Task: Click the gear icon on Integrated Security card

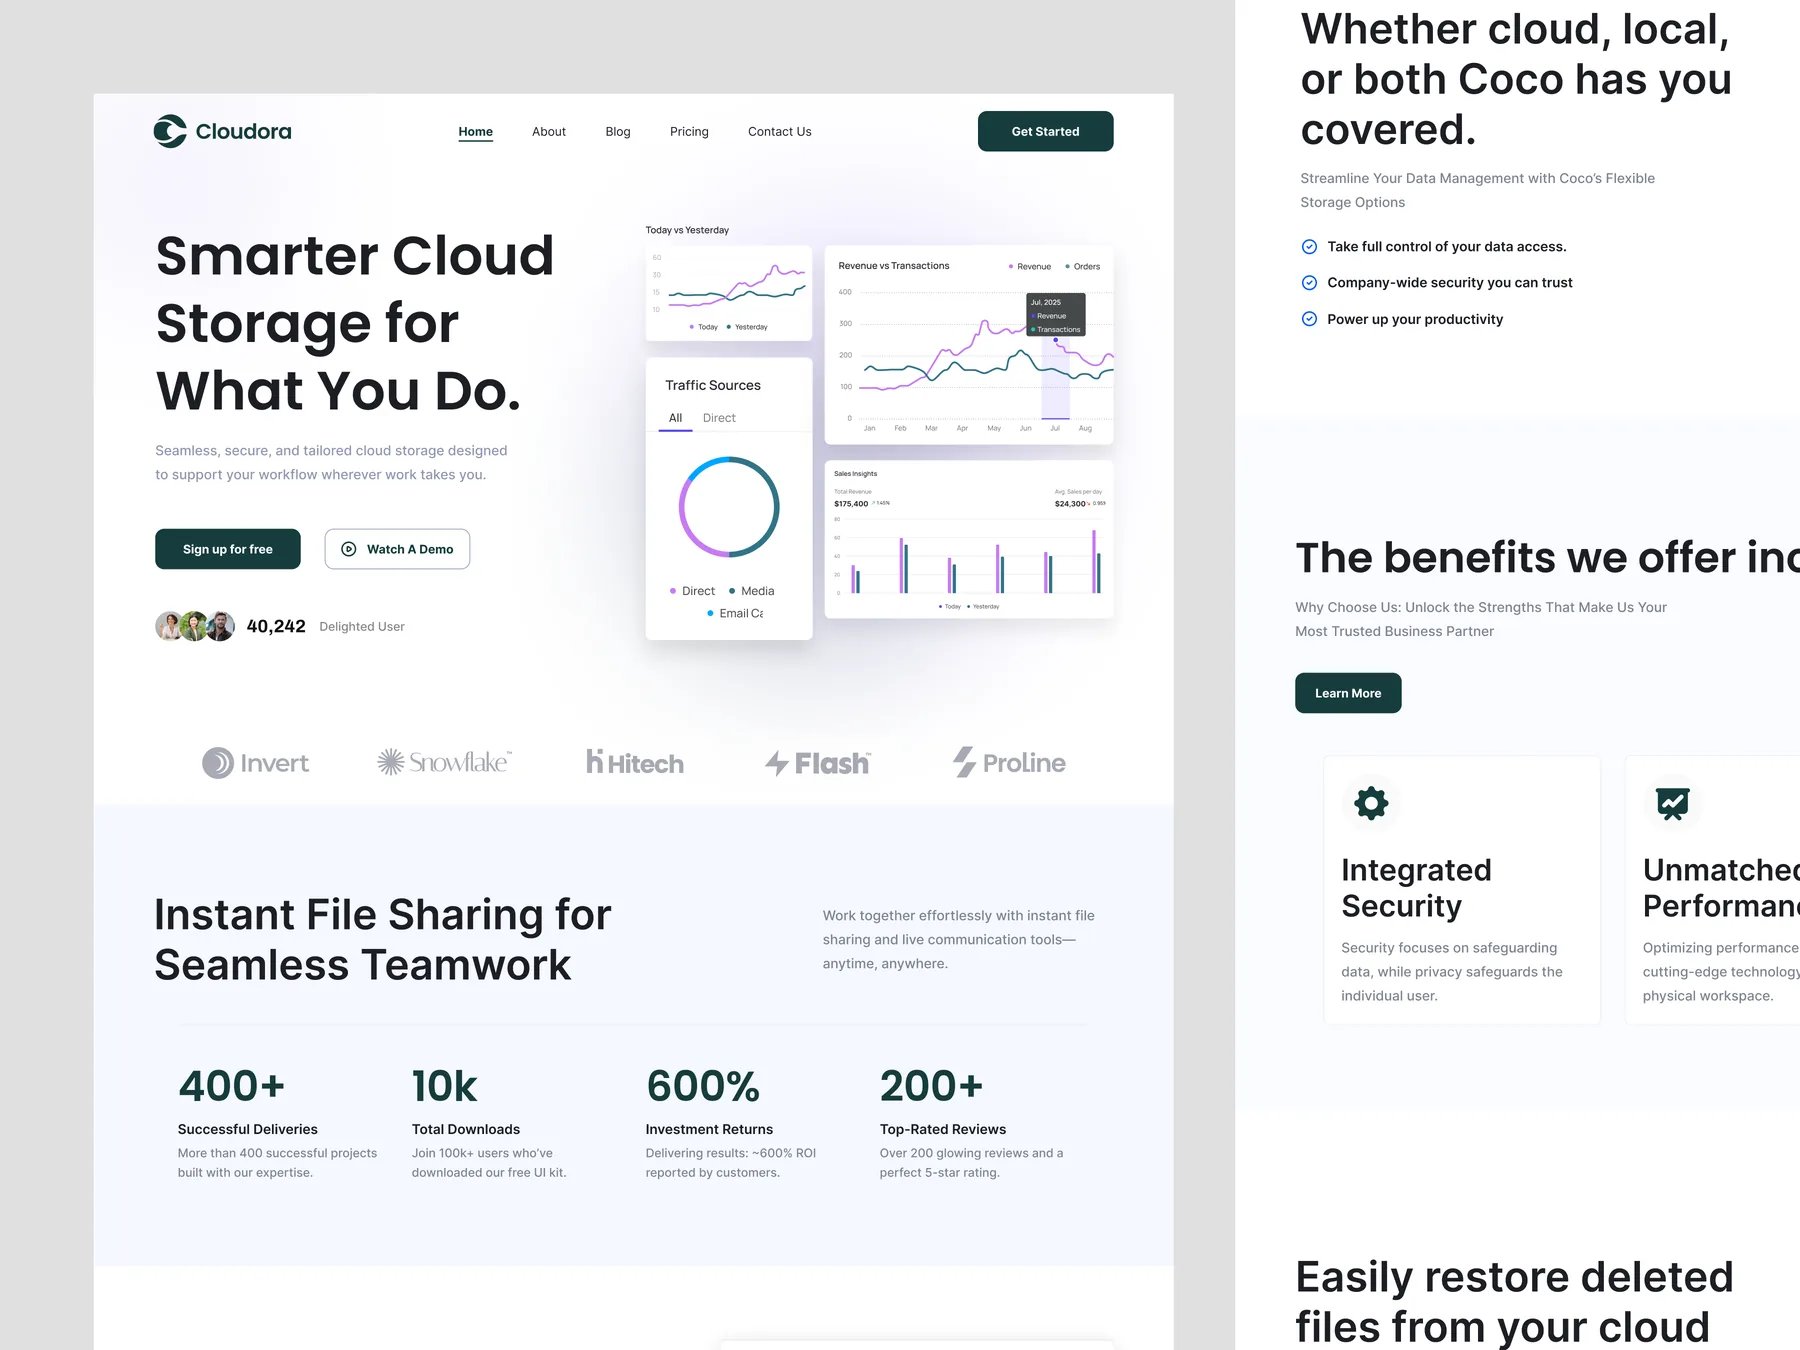Action: tap(1371, 803)
